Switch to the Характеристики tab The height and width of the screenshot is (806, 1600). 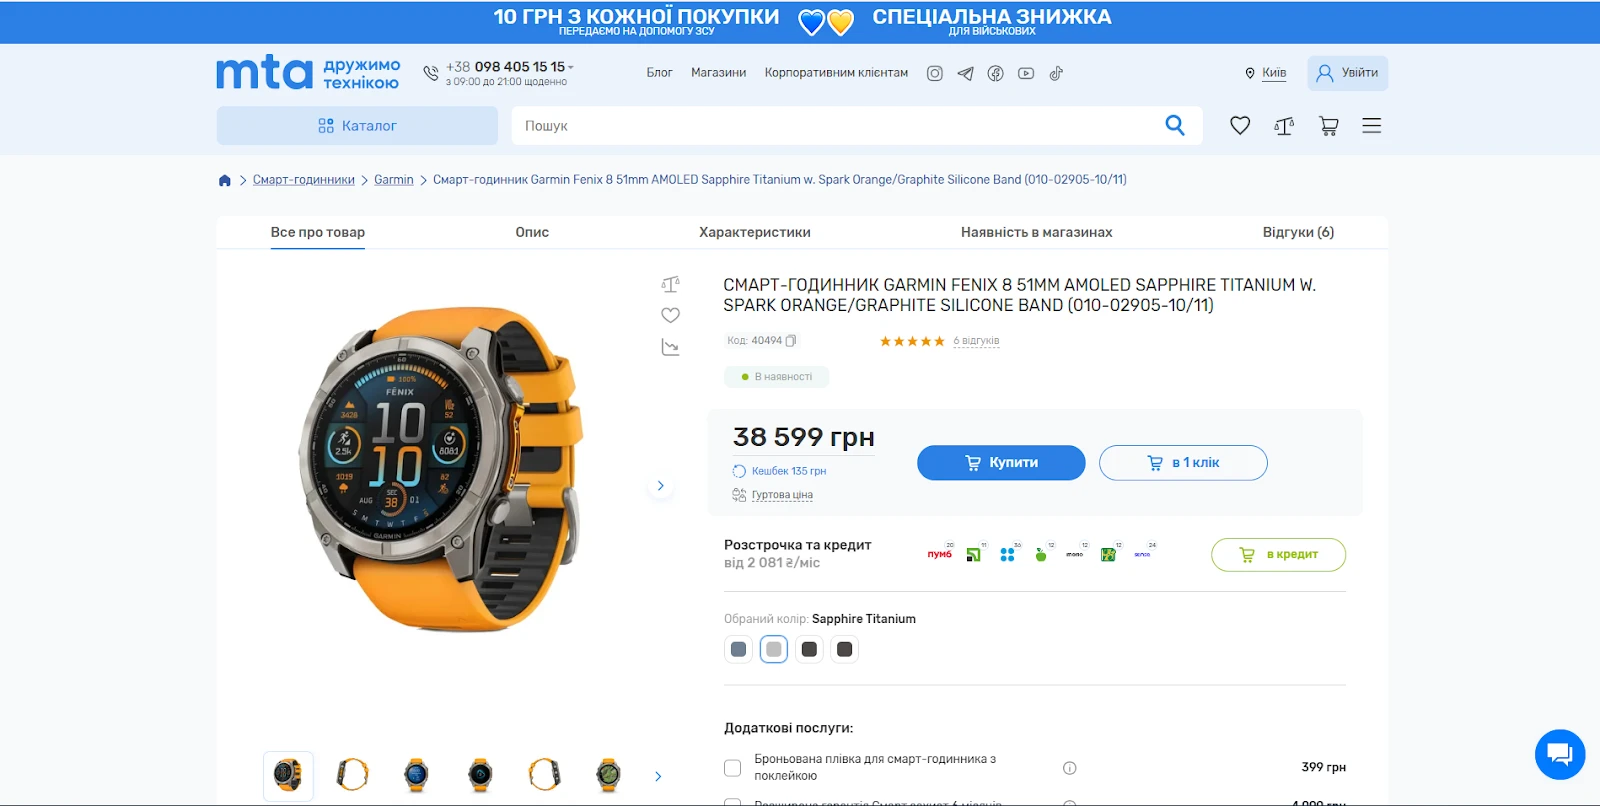755,232
